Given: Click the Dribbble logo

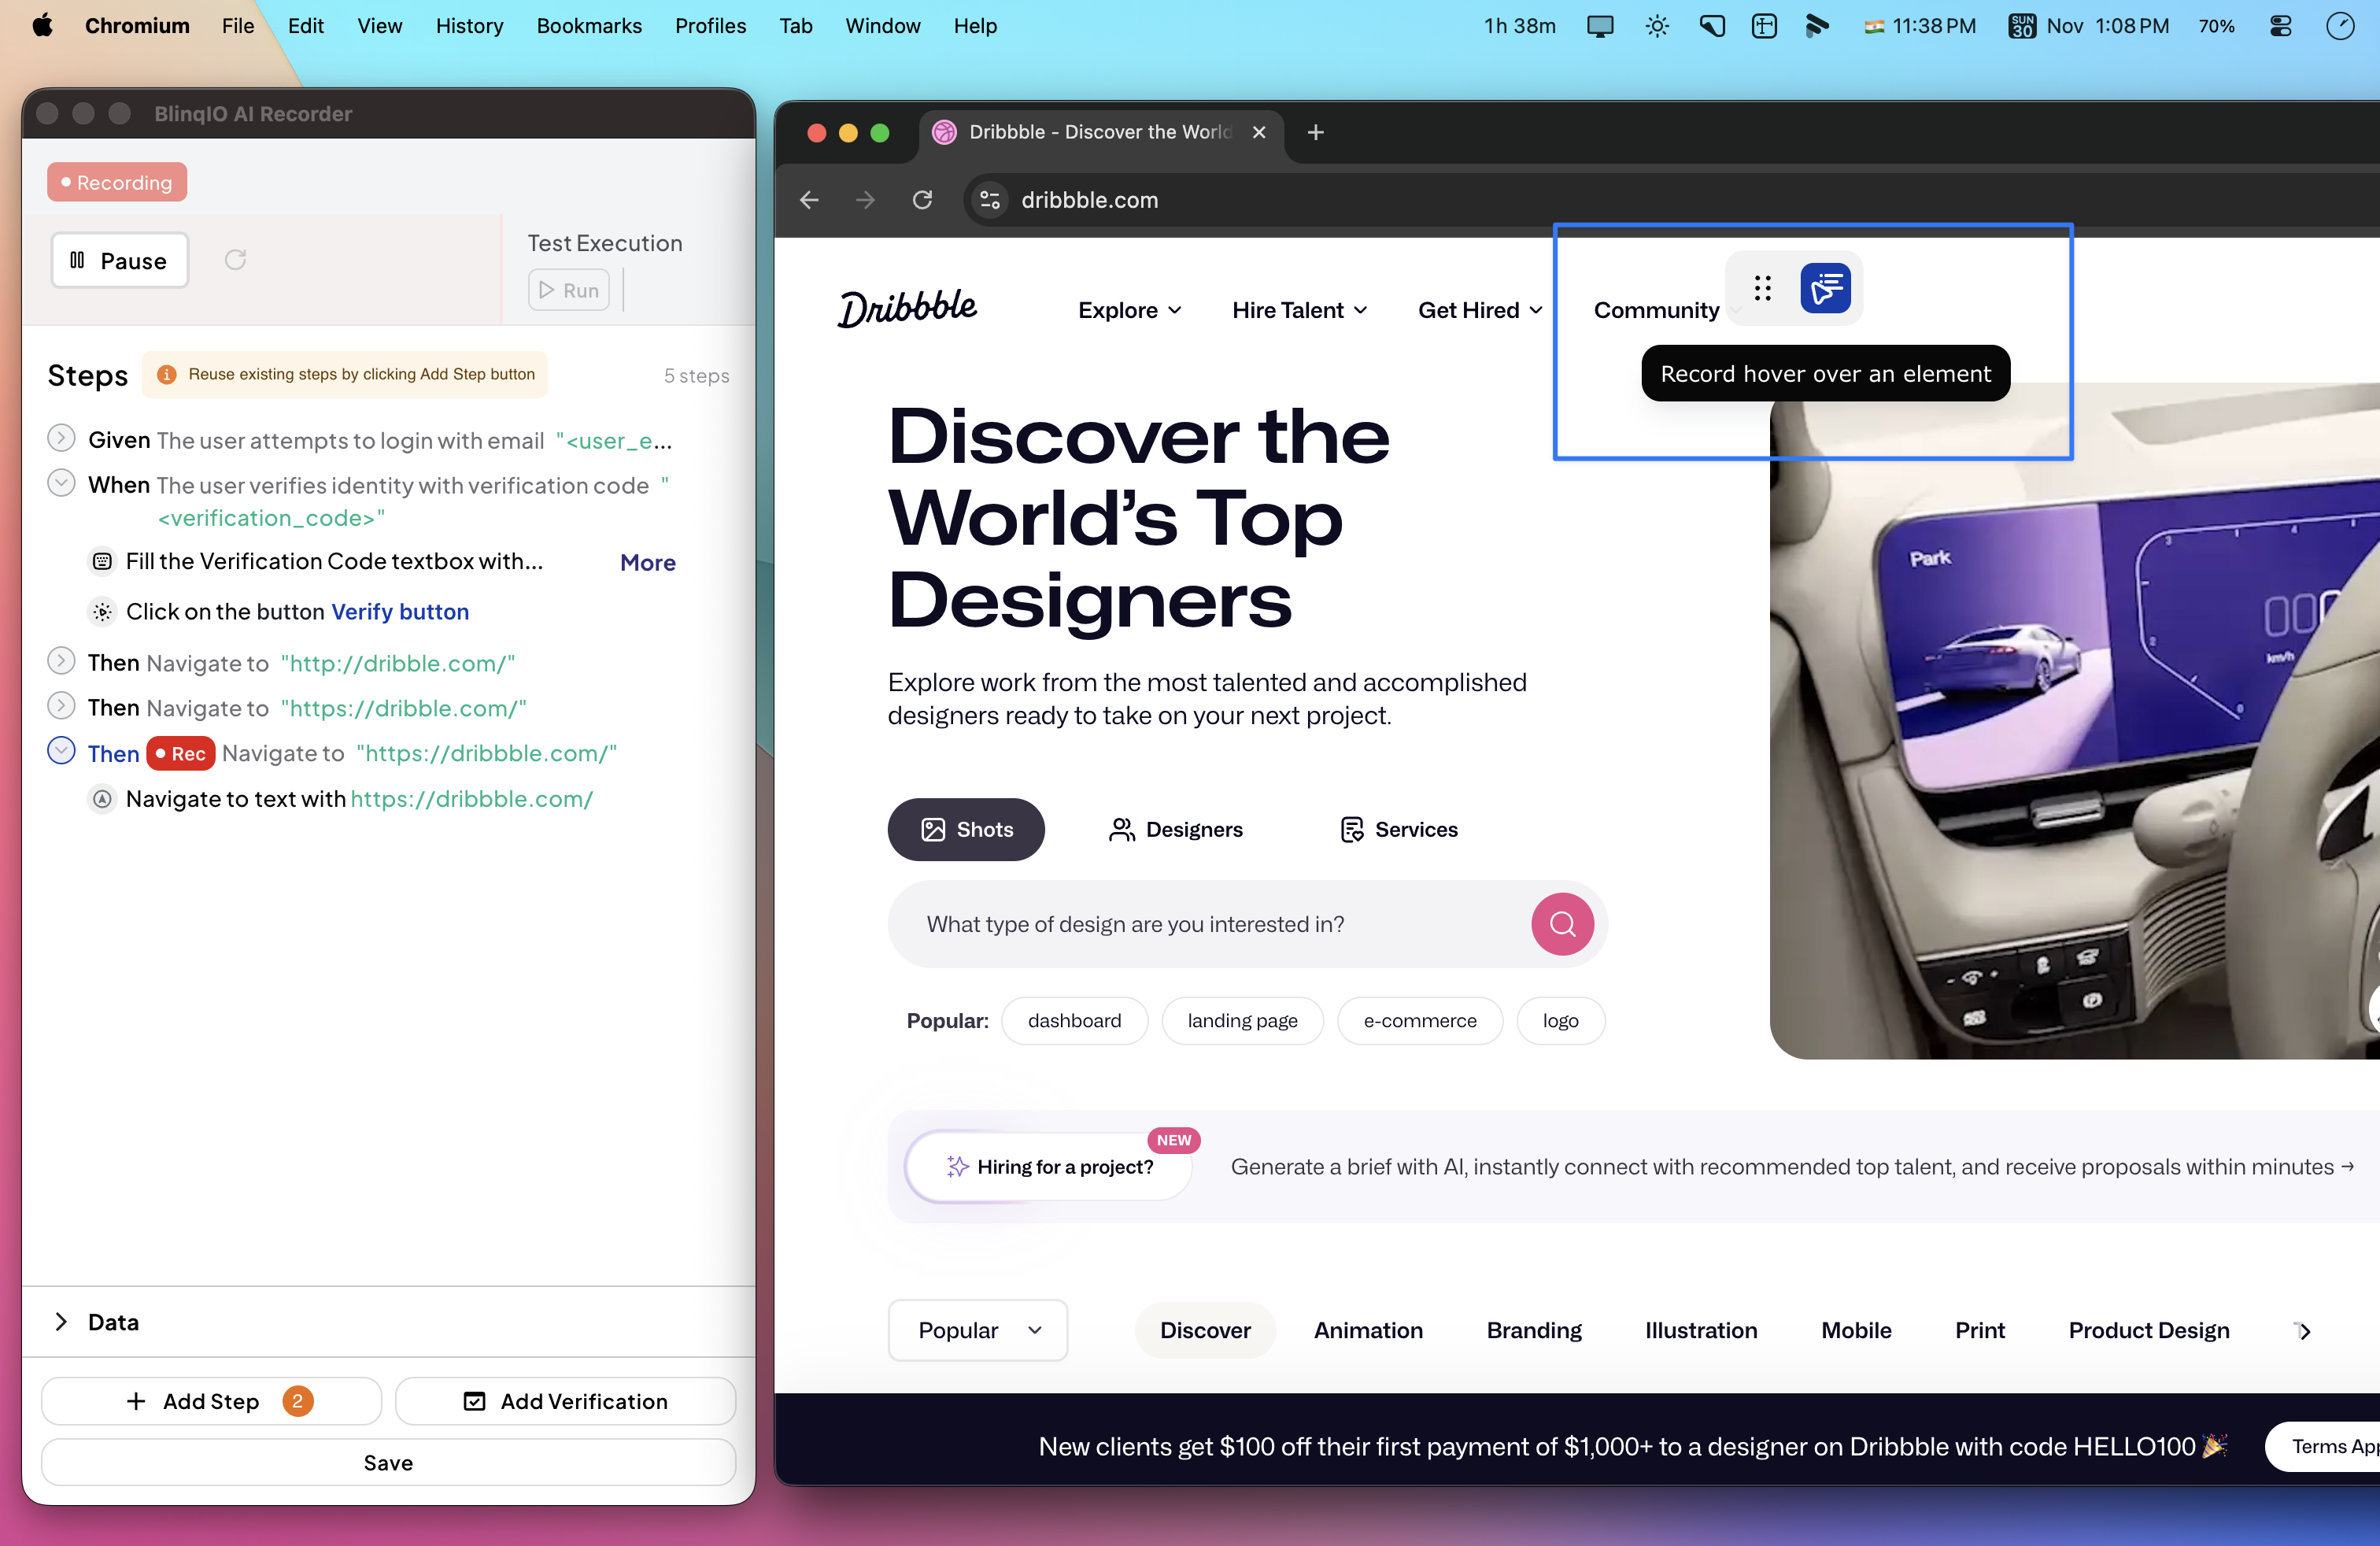Looking at the screenshot, I should click(x=907, y=308).
